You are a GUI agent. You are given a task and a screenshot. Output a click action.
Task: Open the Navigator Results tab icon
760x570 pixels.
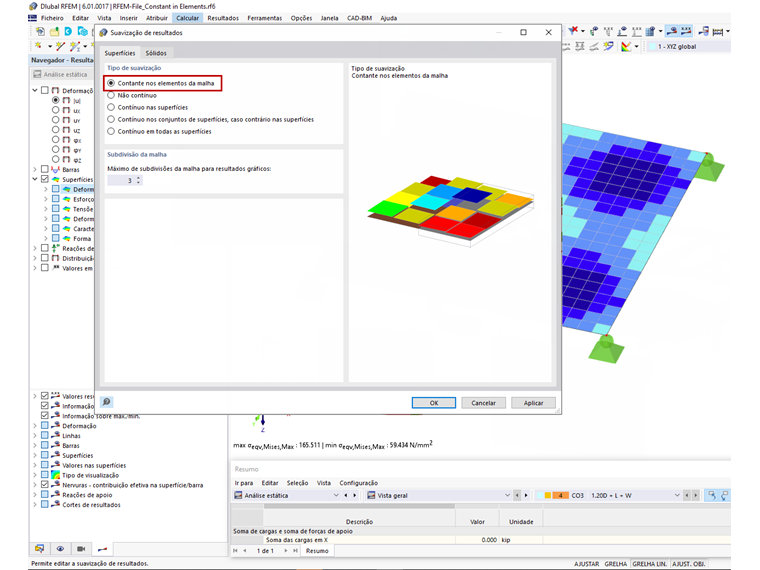(102, 549)
